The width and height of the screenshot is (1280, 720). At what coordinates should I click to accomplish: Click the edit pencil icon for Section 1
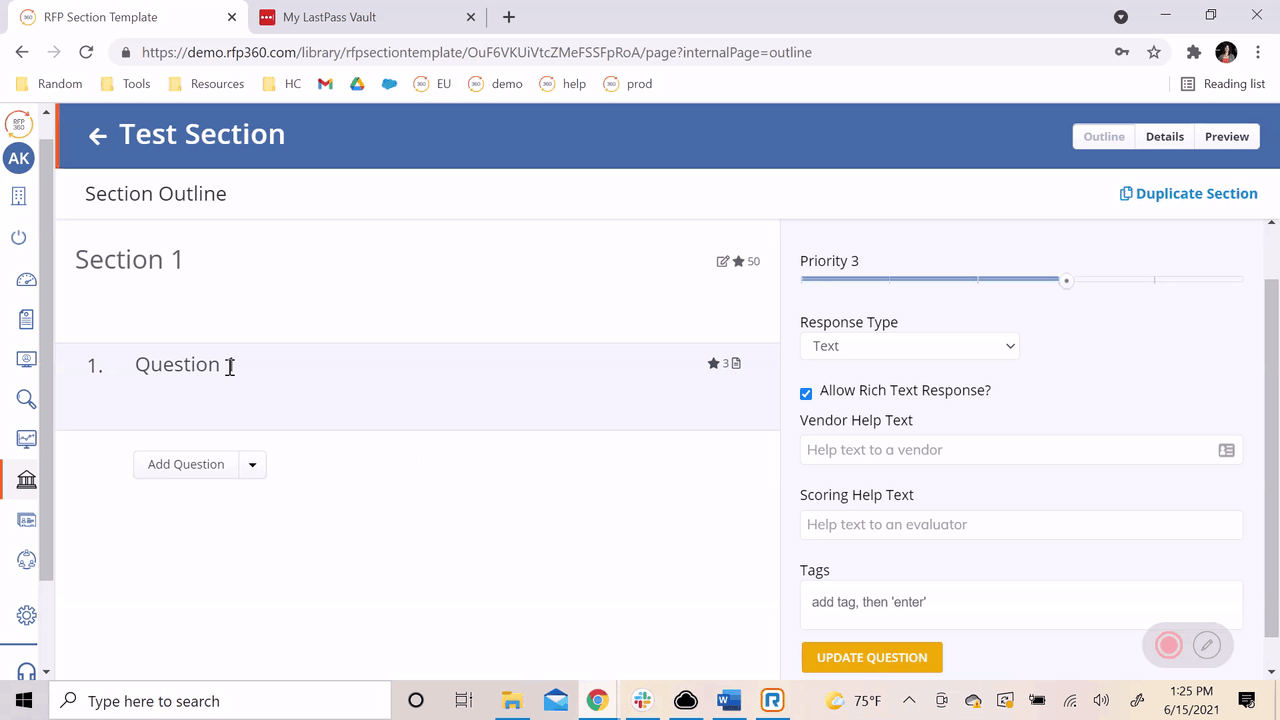click(x=722, y=262)
